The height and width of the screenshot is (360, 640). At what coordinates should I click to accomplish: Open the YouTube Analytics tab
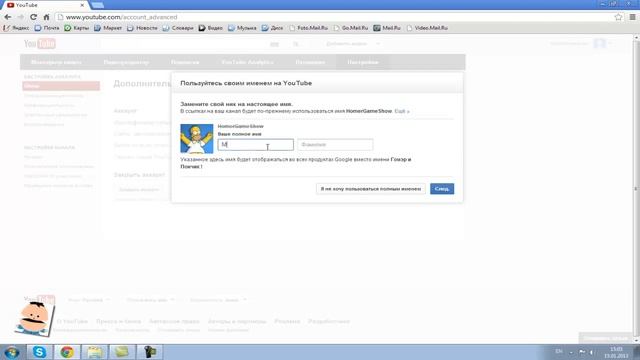click(247, 62)
